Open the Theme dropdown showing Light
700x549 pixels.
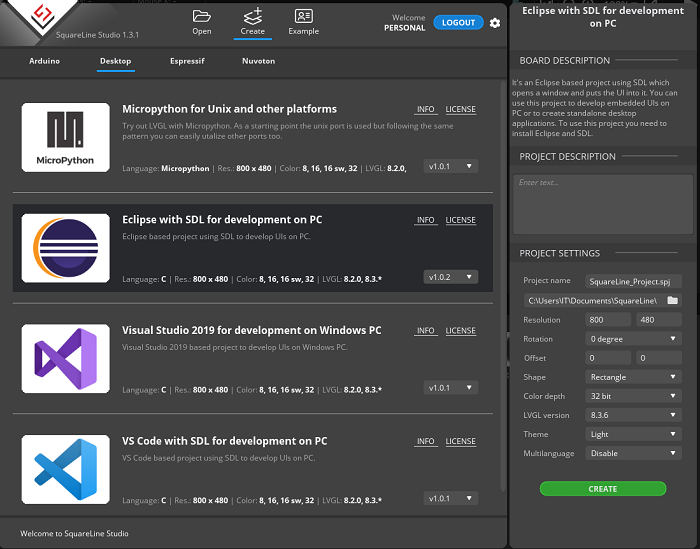point(633,434)
